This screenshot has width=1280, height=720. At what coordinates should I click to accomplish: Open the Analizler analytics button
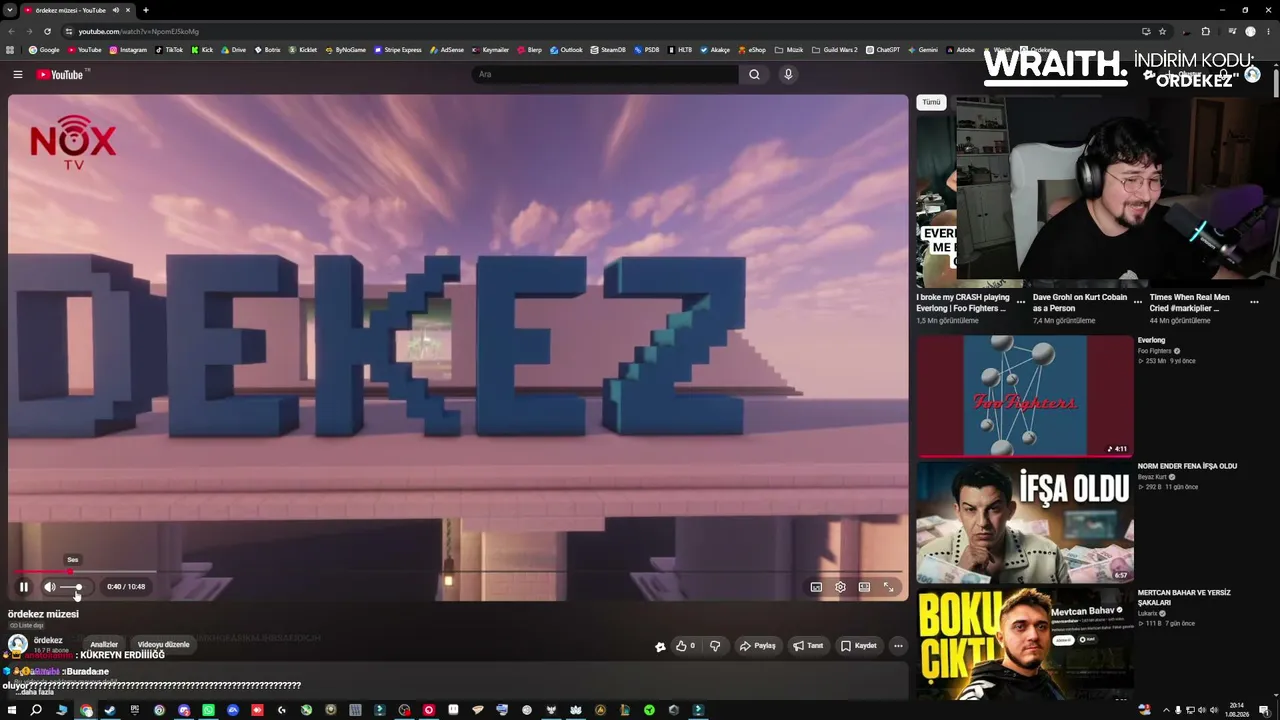104,645
